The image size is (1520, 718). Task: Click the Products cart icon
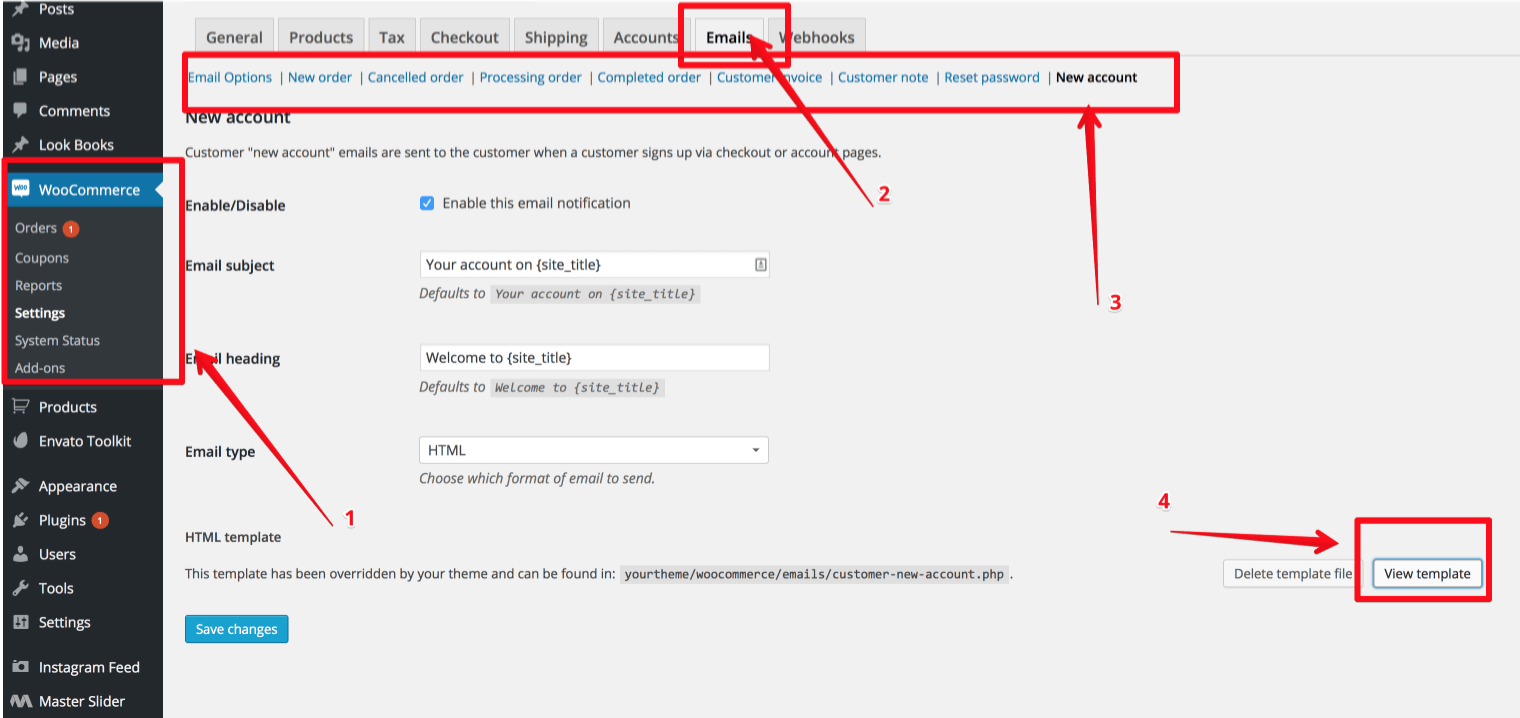click(20, 407)
